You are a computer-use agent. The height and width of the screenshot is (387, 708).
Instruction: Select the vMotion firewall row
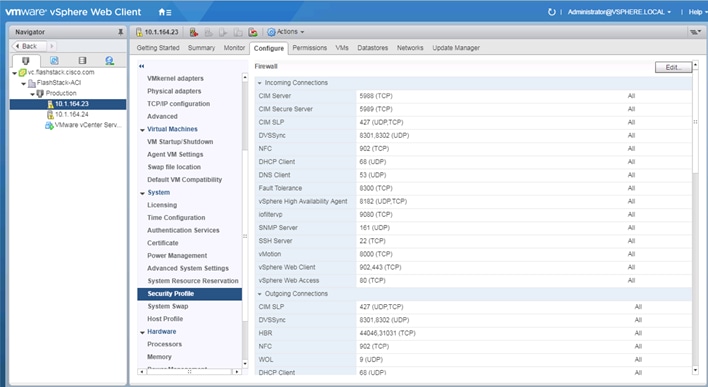(473, 254)
